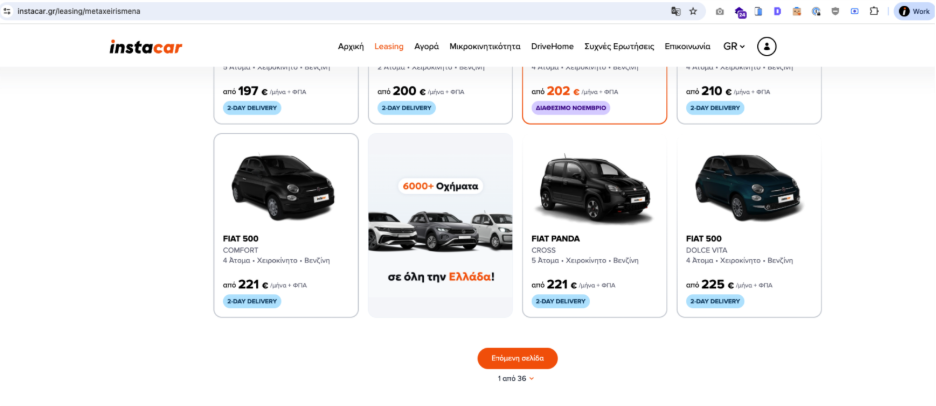
Task: Click the address bar URL field
Action: coord(300,11)
